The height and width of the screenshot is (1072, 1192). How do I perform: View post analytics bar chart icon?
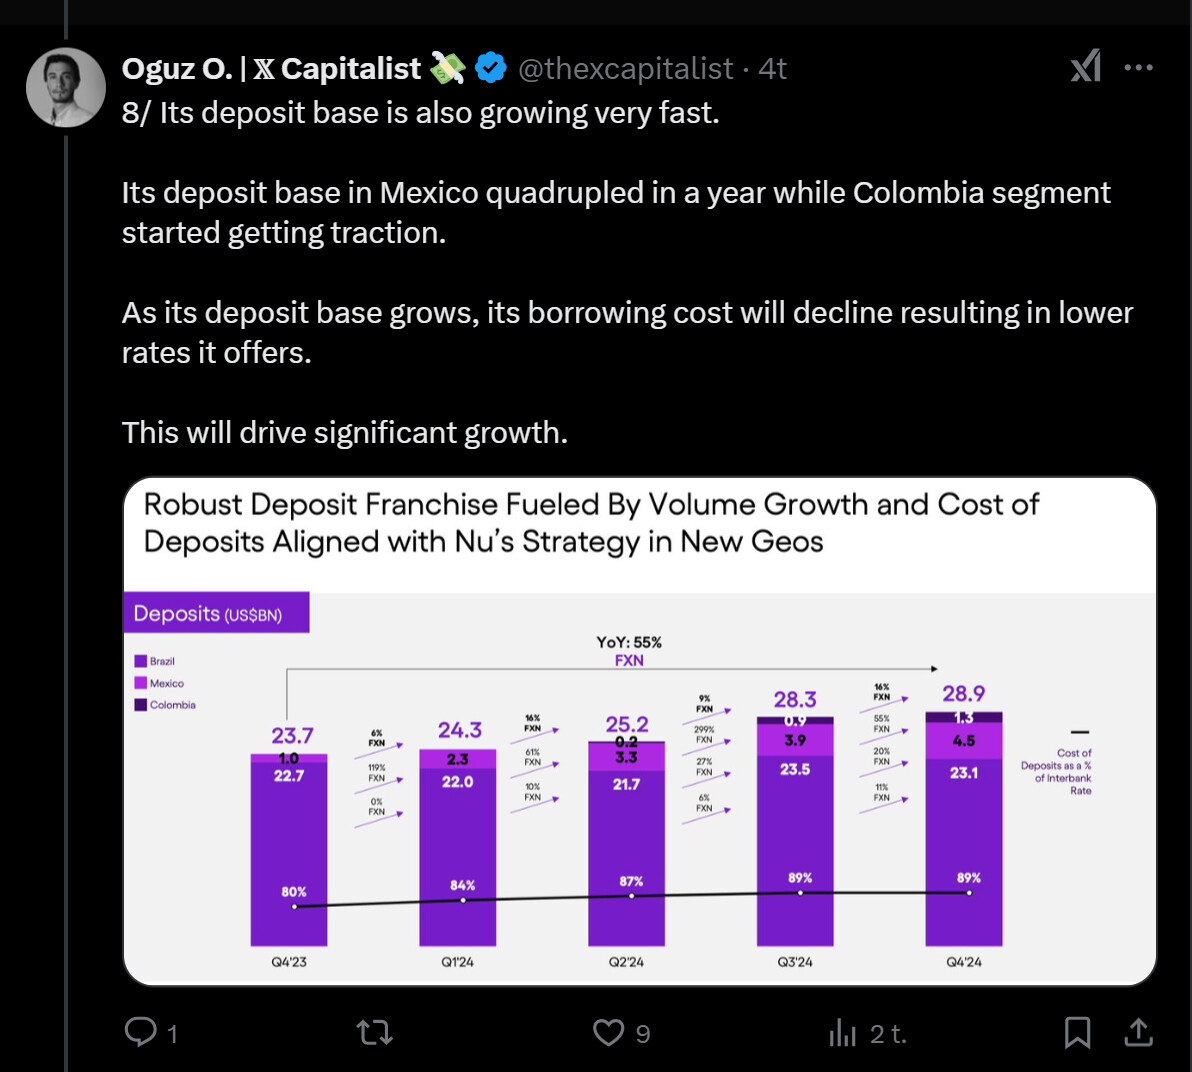843,1032
